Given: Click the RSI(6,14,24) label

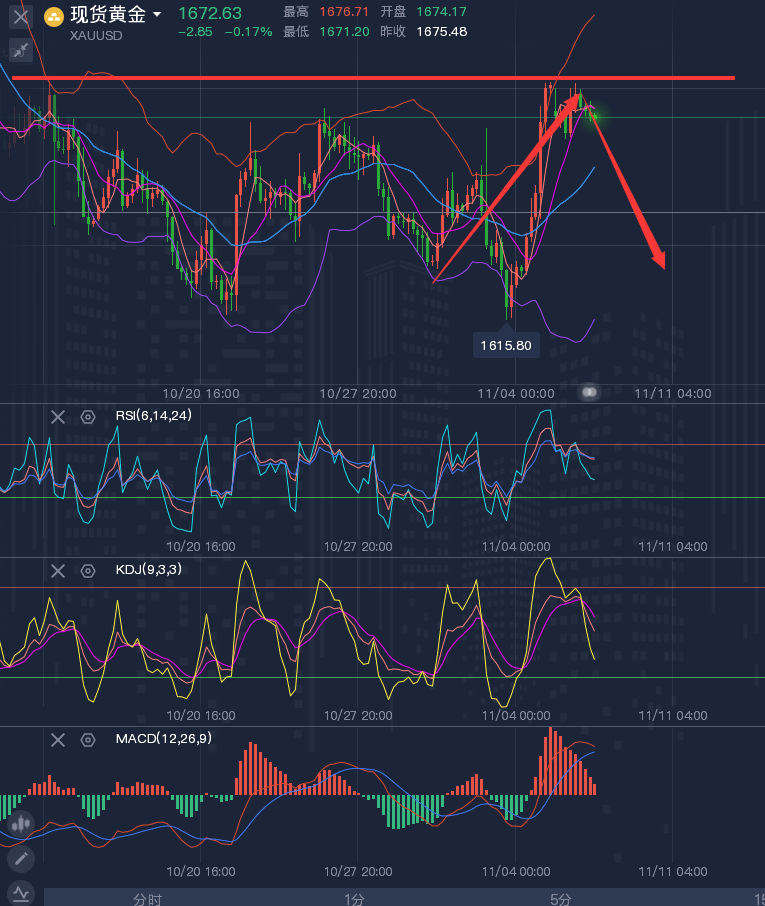Looking at the screenshot, I should pos(154,415).
